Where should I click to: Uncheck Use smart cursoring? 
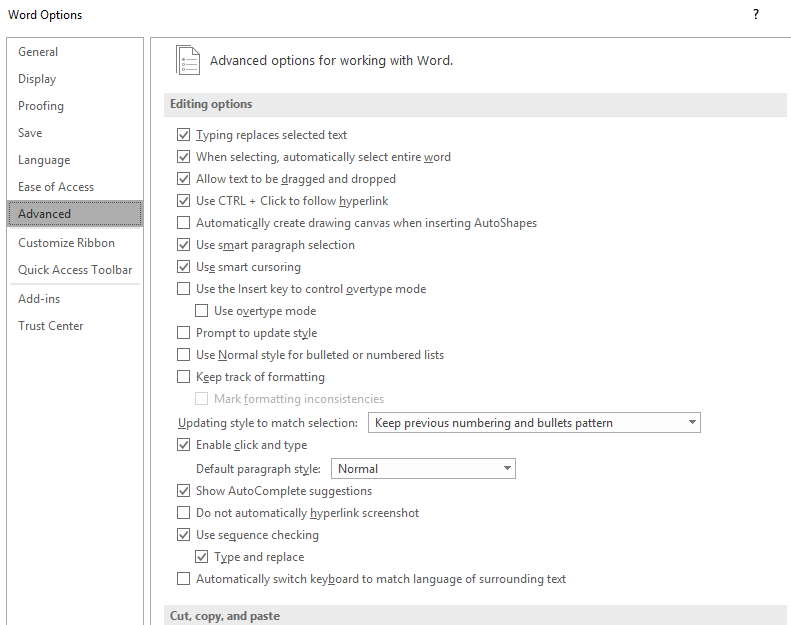pos(184,267)
